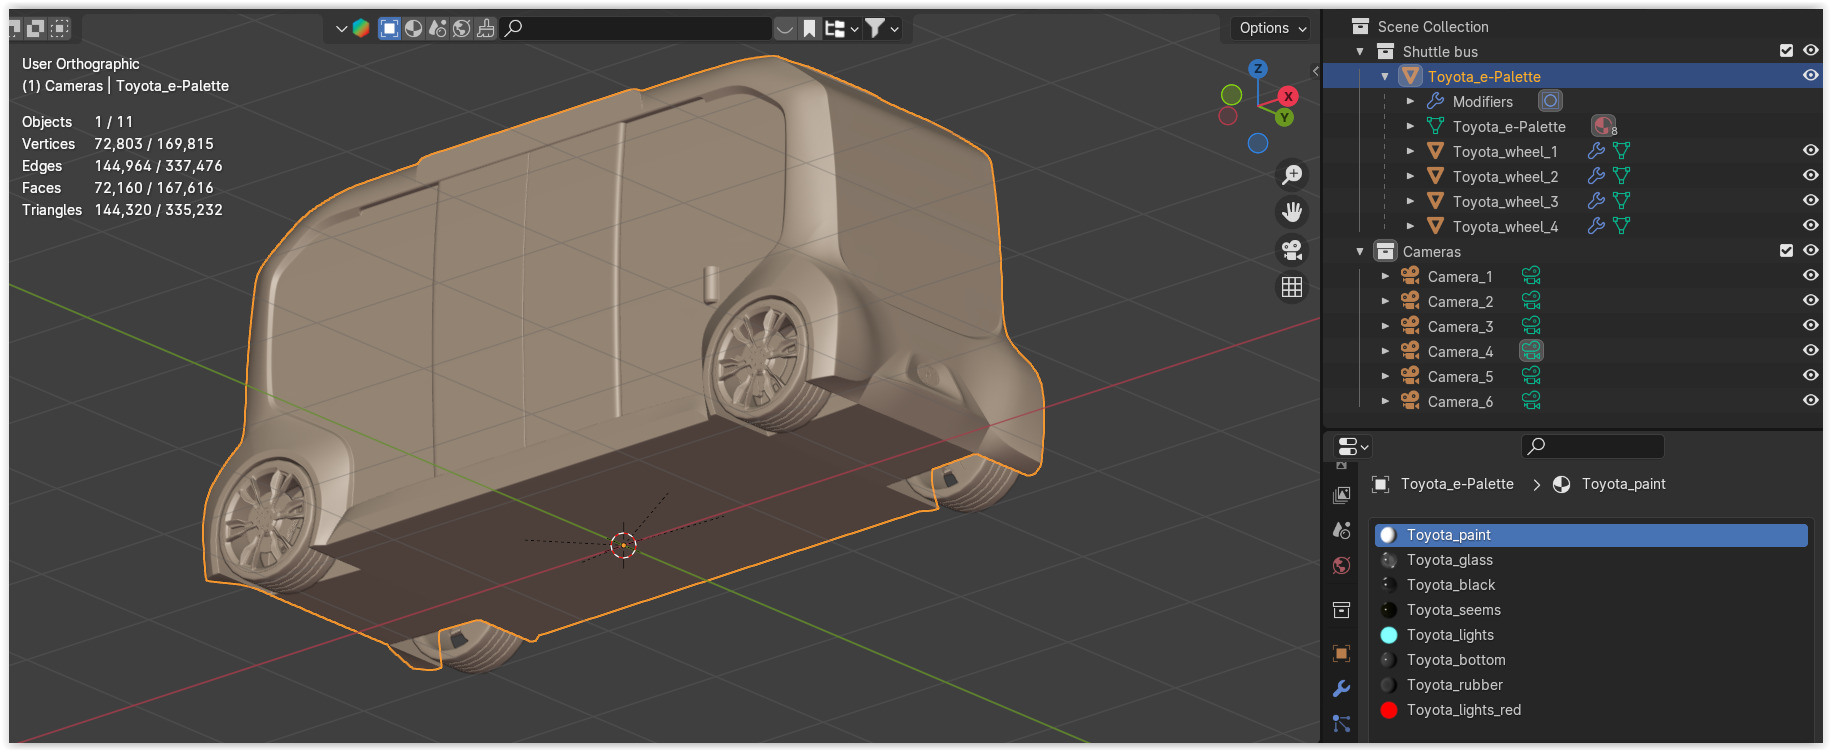
Task: Click the bookmark icon next to the search field
Action: (x=810, y=28)
